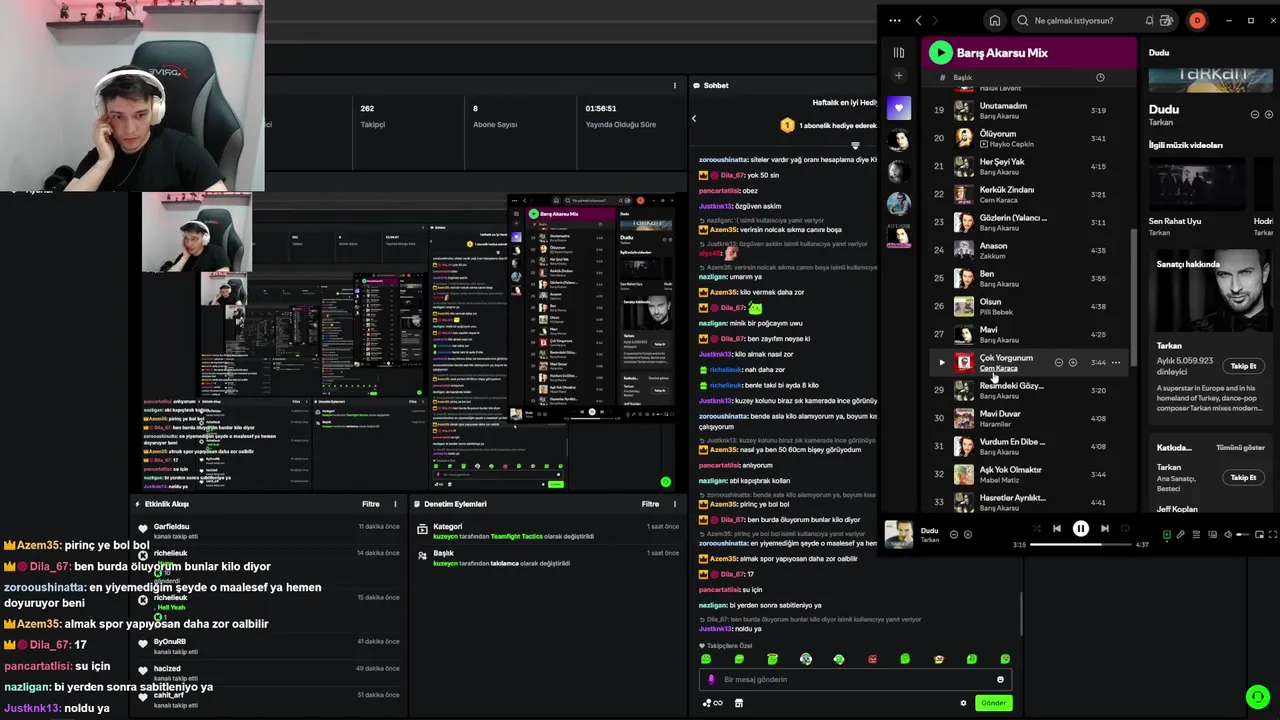Open Spotify friend activity icon
The height and width of the screenshot is (720, 1280).
pos(1167,20)
